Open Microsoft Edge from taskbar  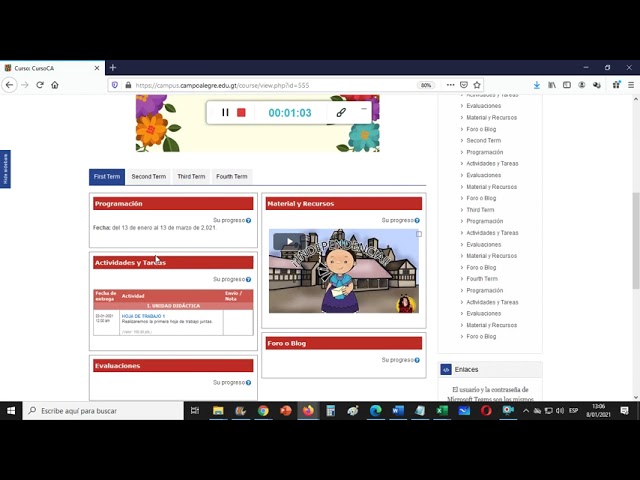point(376,411)
